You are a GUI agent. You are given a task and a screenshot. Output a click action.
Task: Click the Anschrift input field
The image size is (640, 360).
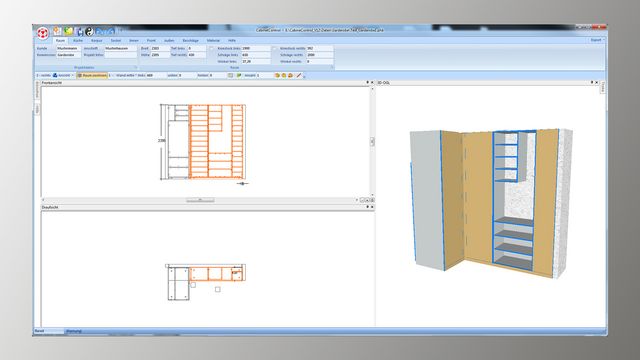click(x=121, y=48)
